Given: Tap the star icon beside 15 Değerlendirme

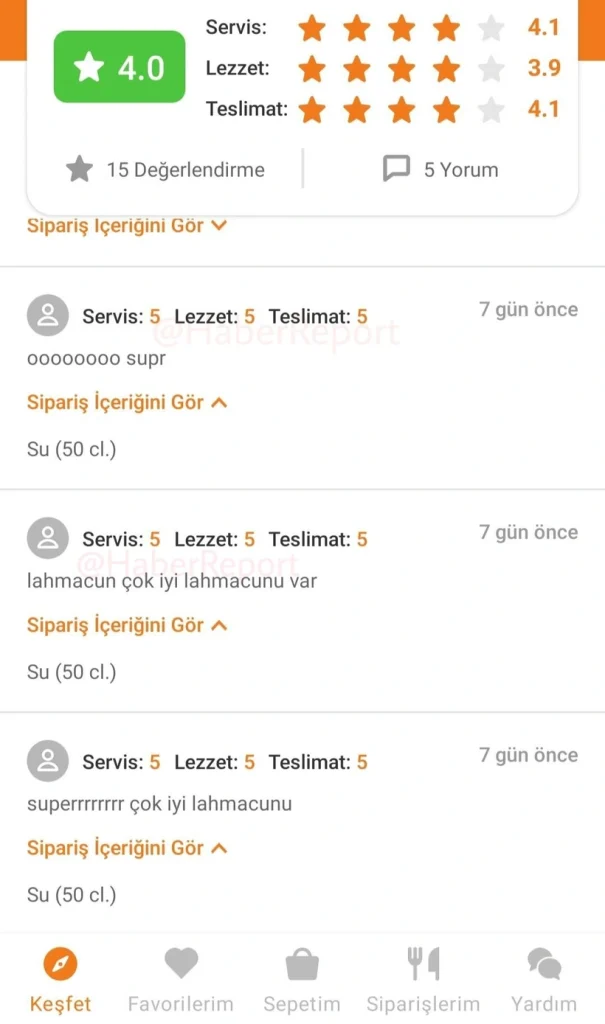Looking at the screenshot, I should pyautogui.click(x=79, y=169).
